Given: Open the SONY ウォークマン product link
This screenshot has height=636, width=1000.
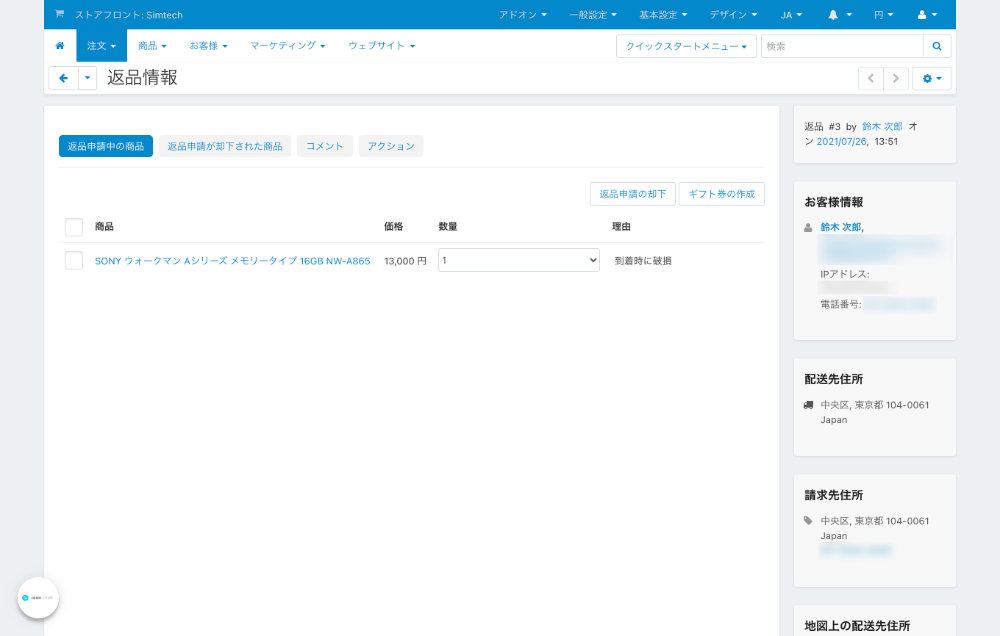Looking at the screenshot, I should pyautogui.click(x=232, y=261).
